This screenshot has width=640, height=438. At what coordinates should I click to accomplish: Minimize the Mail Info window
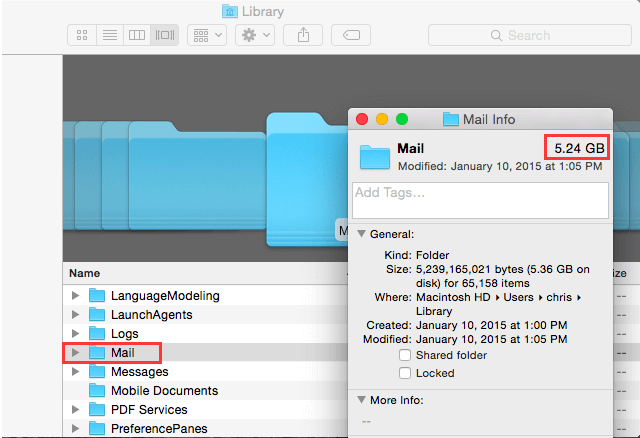382,119
